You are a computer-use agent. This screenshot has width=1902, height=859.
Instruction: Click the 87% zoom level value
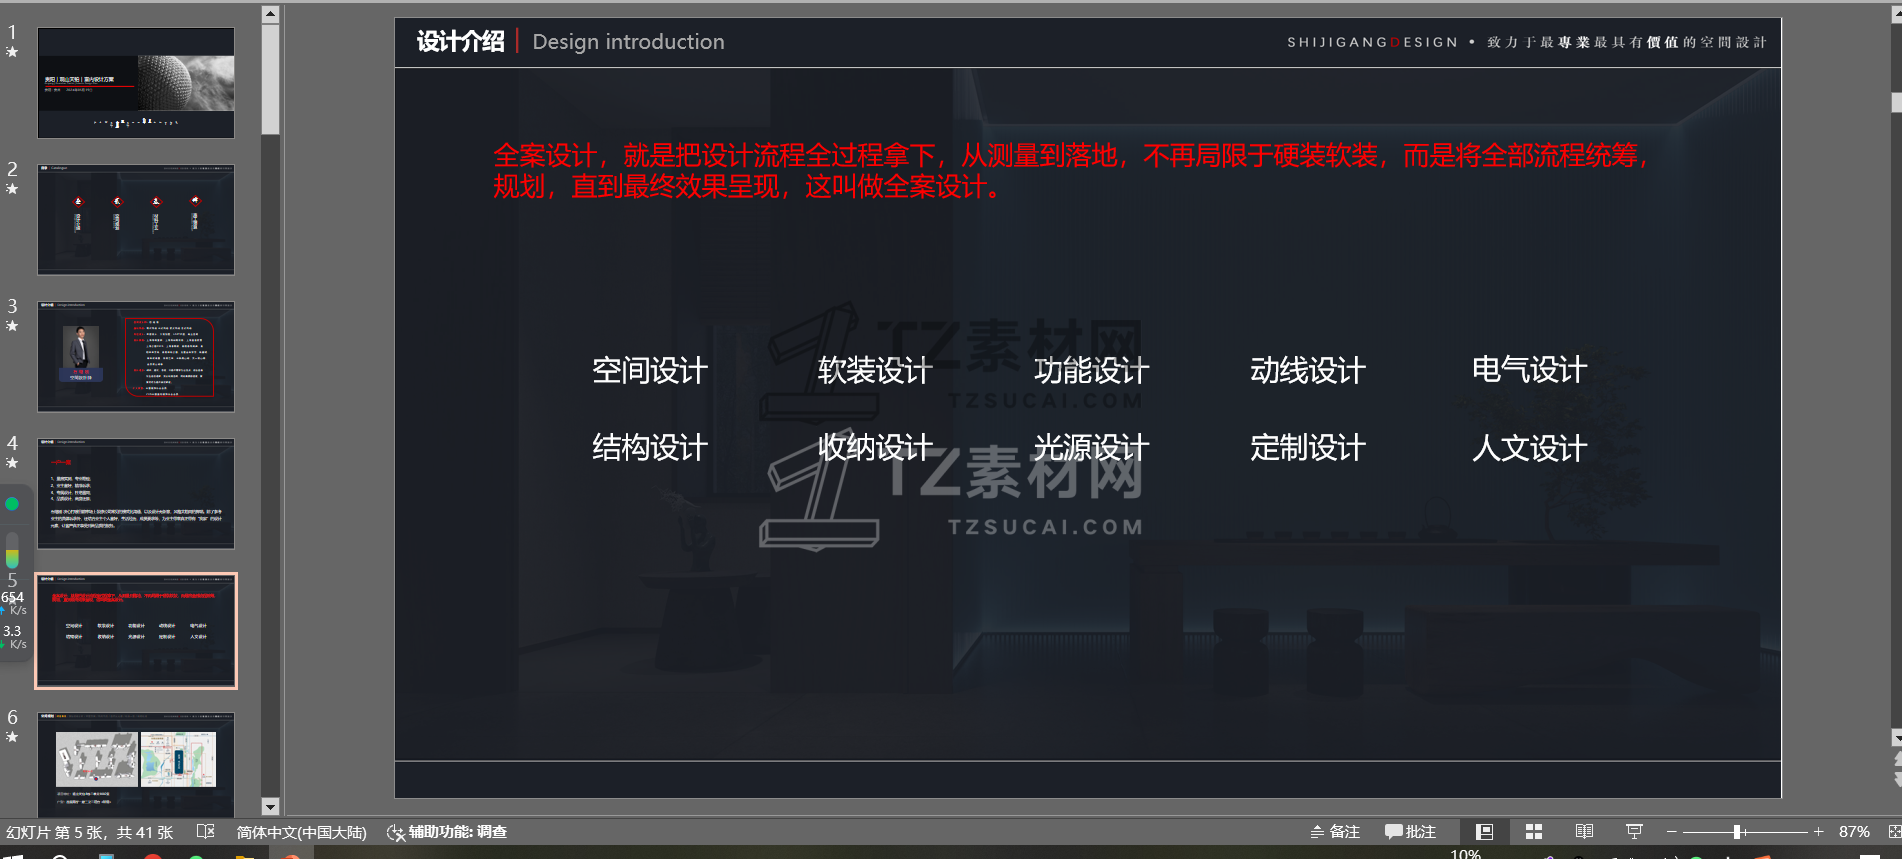coord(1854,832)
